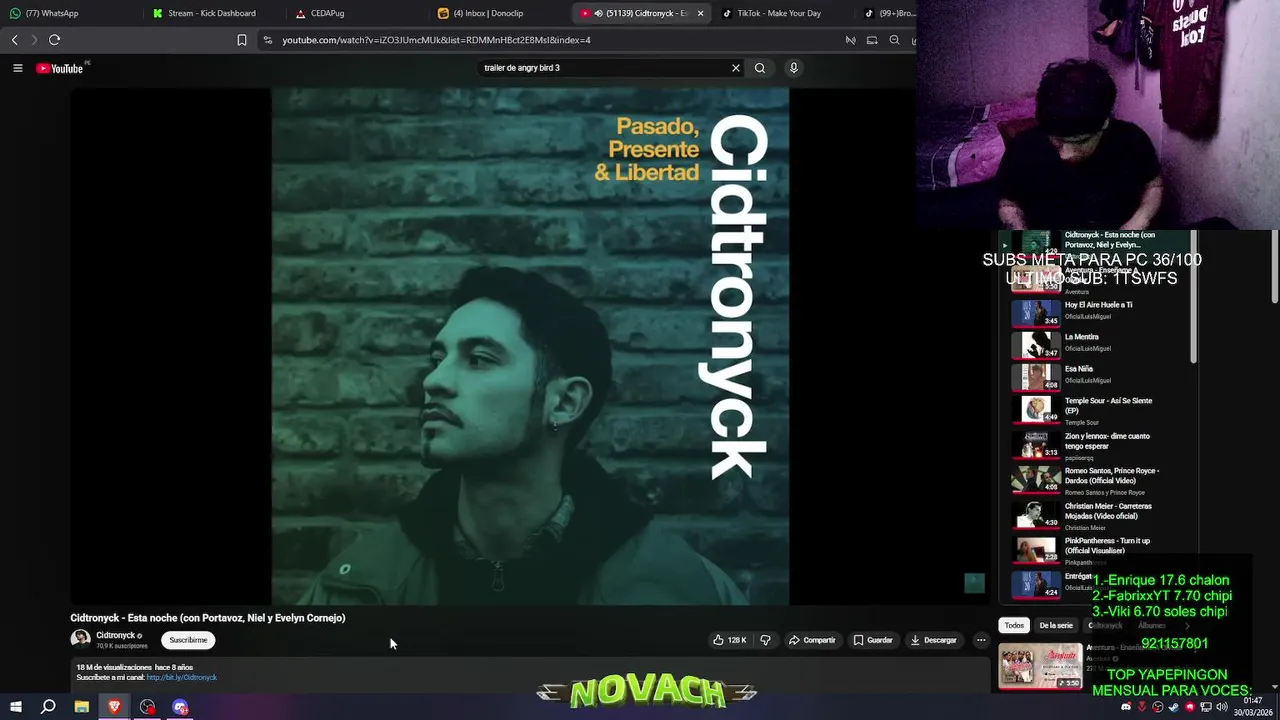Open site settings icon in address bar
The image size is (1280, 720).
click(267, 40)
